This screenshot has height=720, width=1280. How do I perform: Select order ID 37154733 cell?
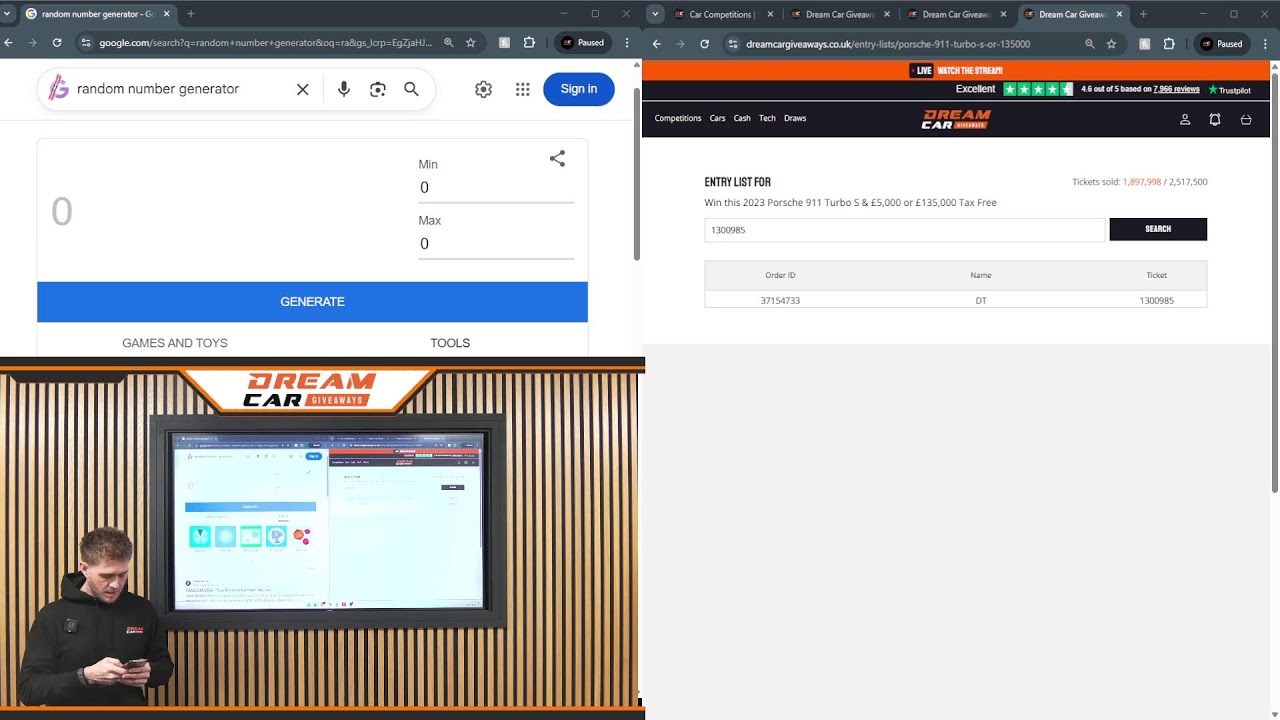click(780, 300)
